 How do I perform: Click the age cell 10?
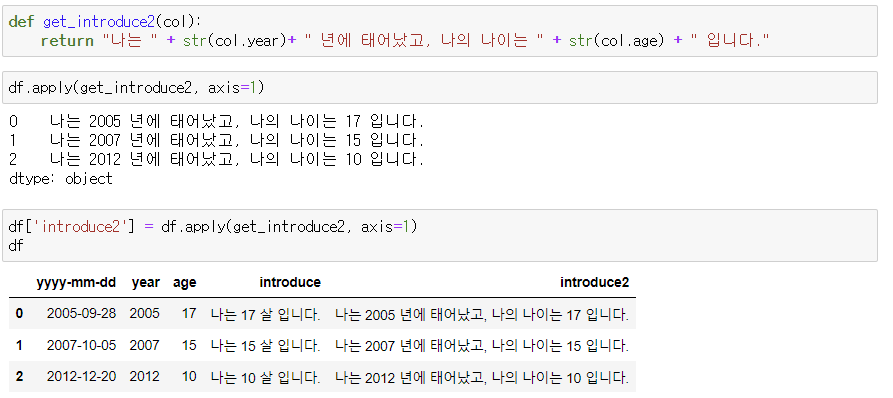tap(189, 377)
